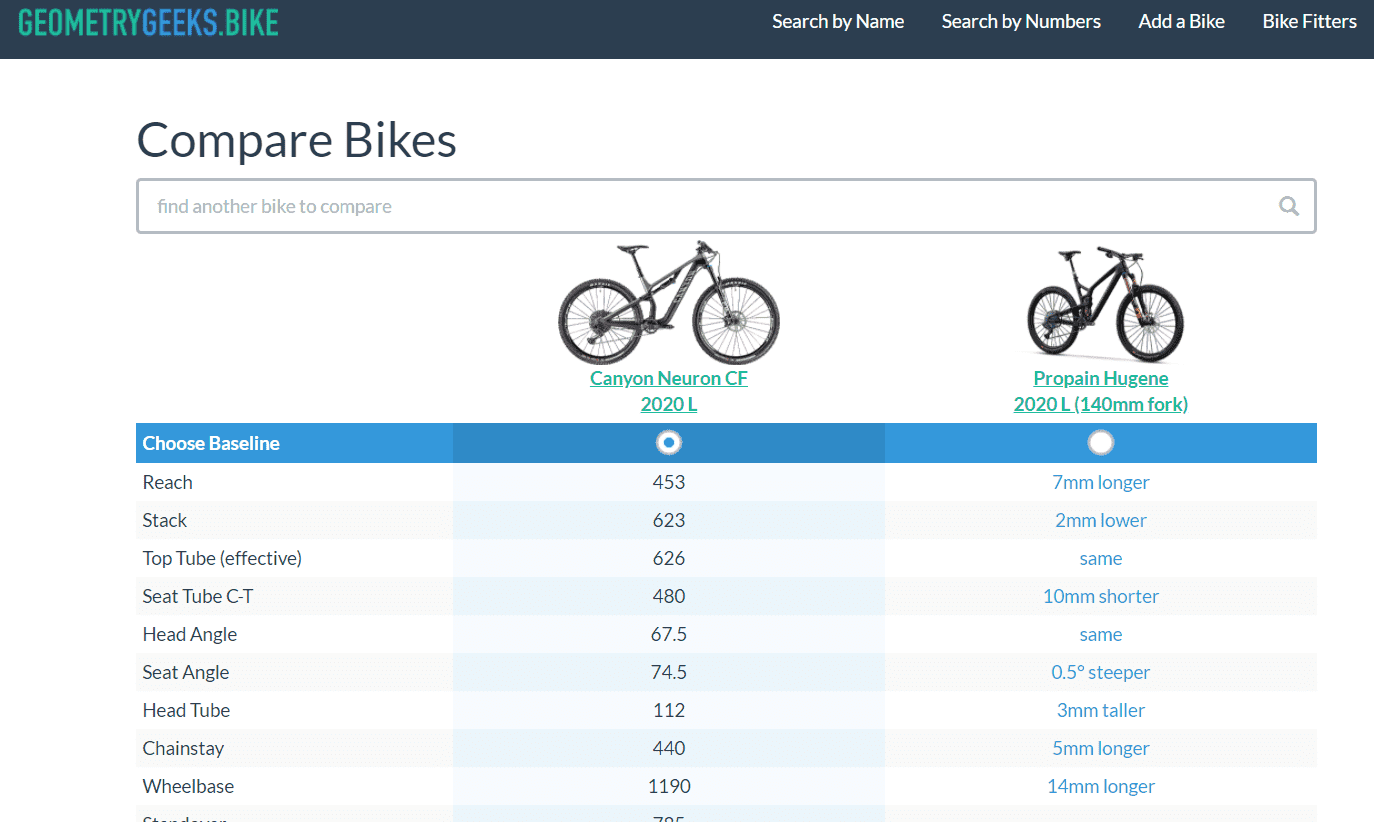
Task: Focus the find another bike search field
Action: tap(700, 206)
